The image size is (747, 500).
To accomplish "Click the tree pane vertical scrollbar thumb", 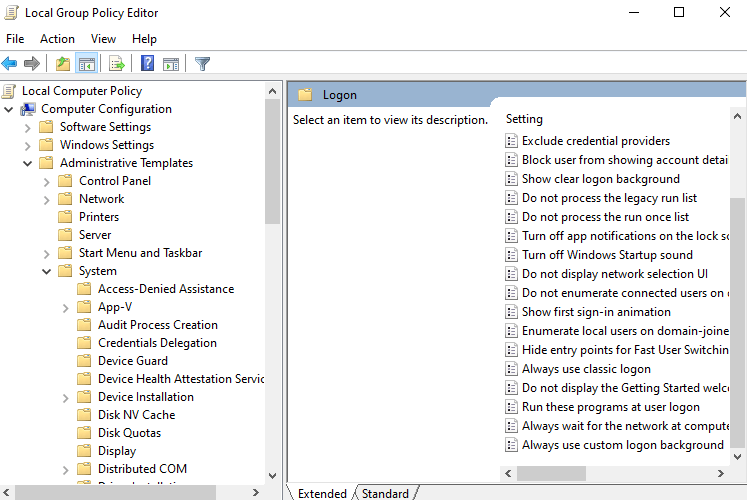I will coord(273,161).
